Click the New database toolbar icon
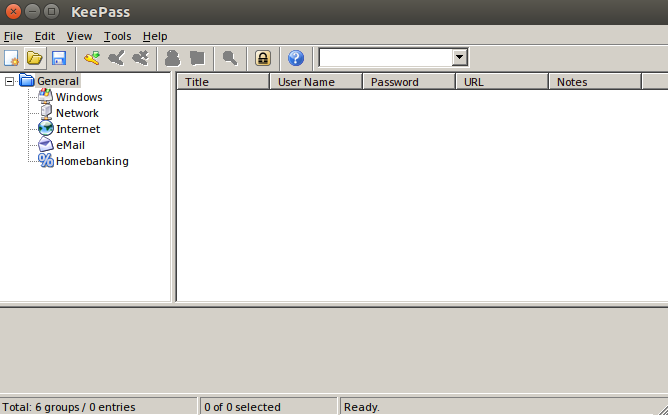The width and height of the screenshot is (668, 415). click(x=11, y=58)
